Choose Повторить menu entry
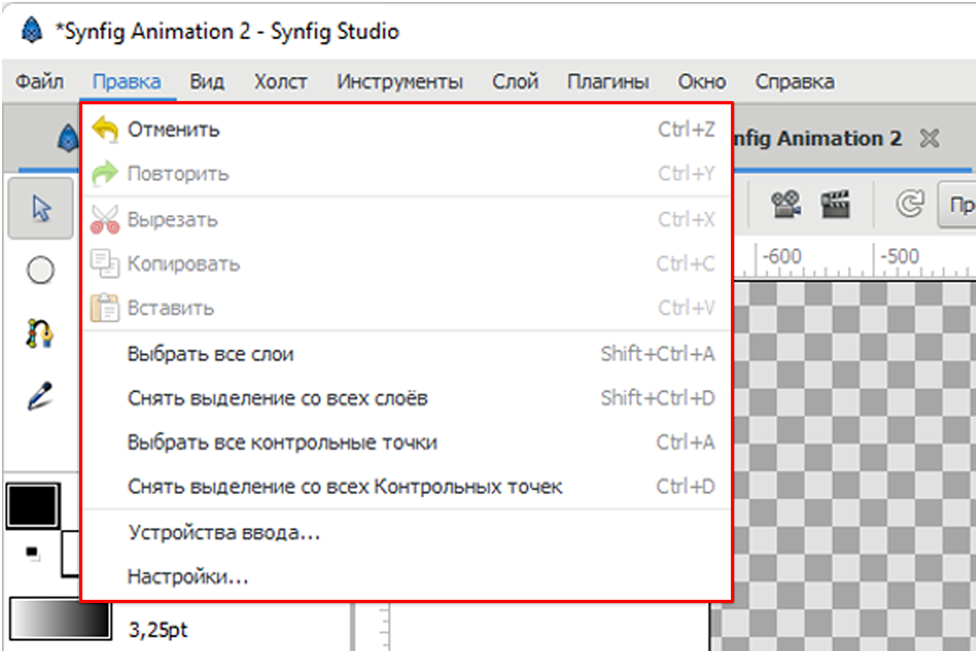Image resolution: width=978 pixels, height=653 pixels. [x=407, y=173]
